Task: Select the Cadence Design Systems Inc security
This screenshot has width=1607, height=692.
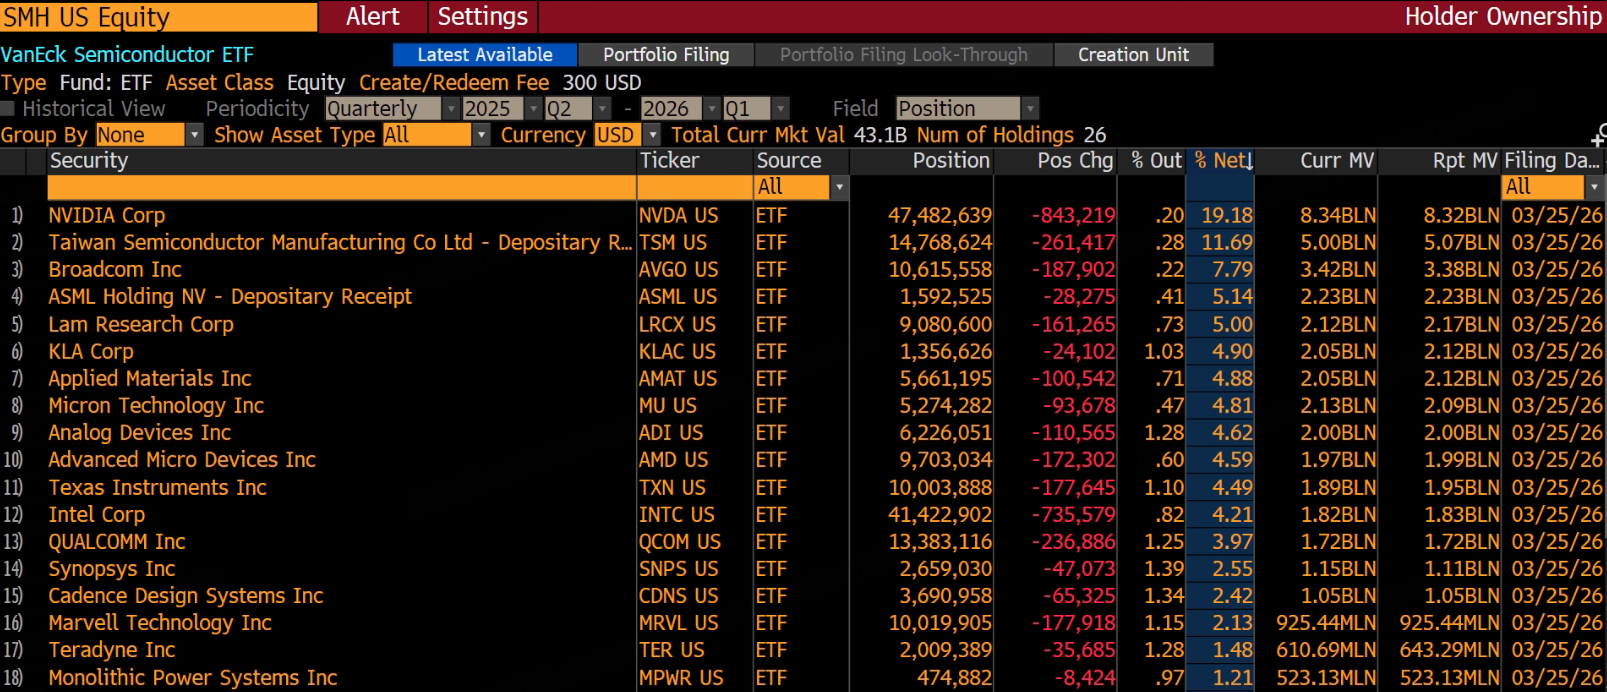Action: pos(186,596)
